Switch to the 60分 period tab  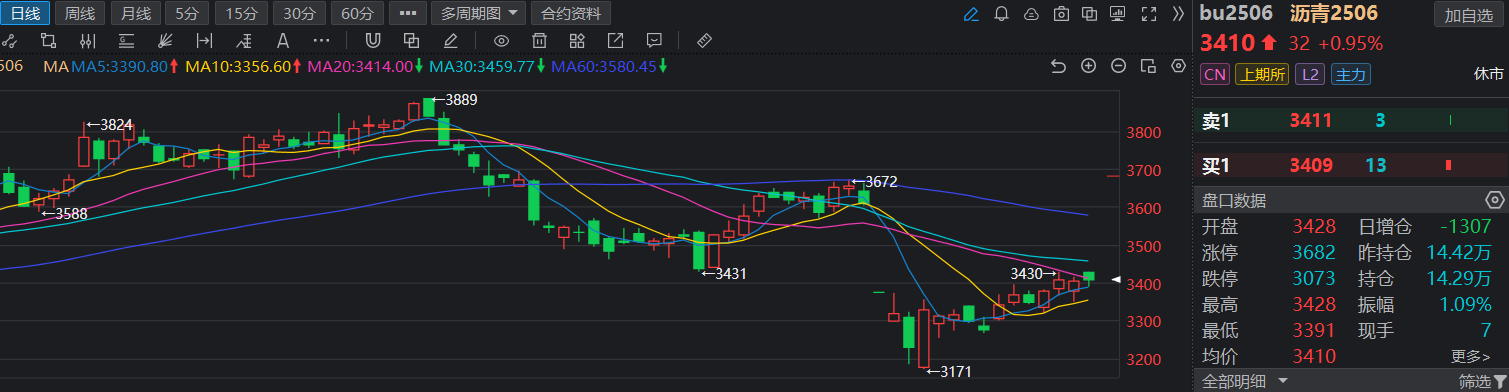tap(357, 14)
